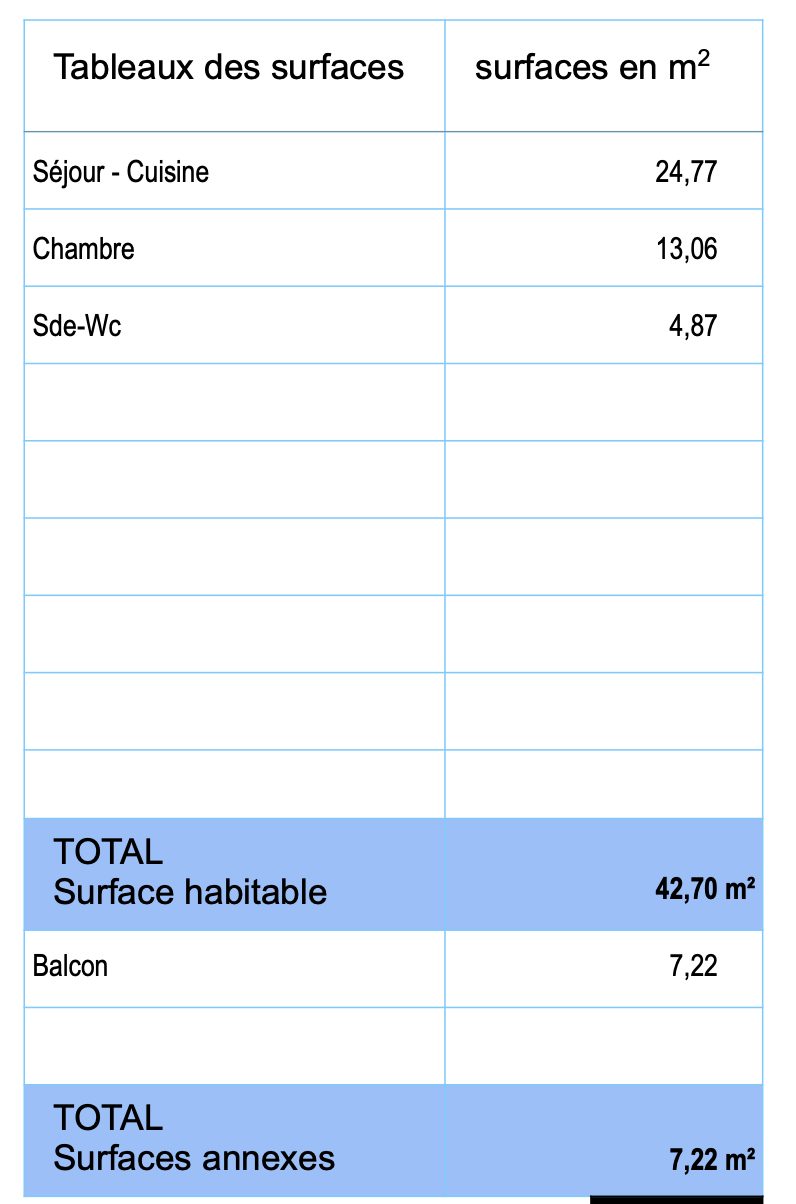Click the "TOTAL Surfaces annexes" label

tap(194, 1138)
